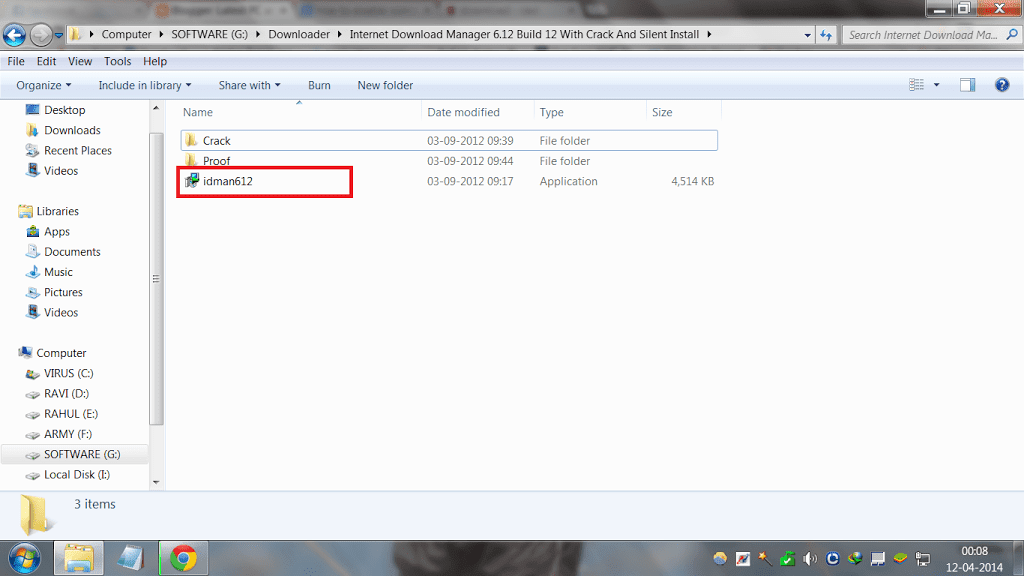Click the 4,514 KB size cell
This screenshot has width=1024, height=576.
692,181
